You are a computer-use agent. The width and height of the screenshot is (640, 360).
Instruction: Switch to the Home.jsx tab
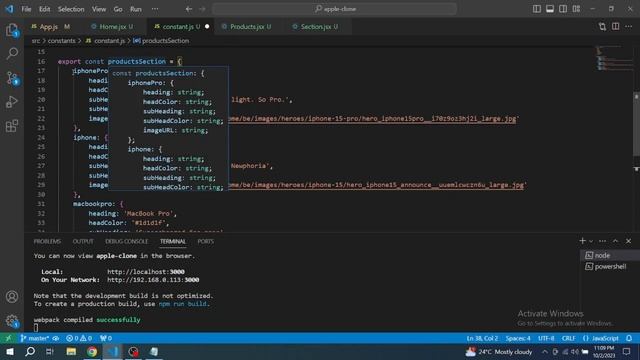116,27
